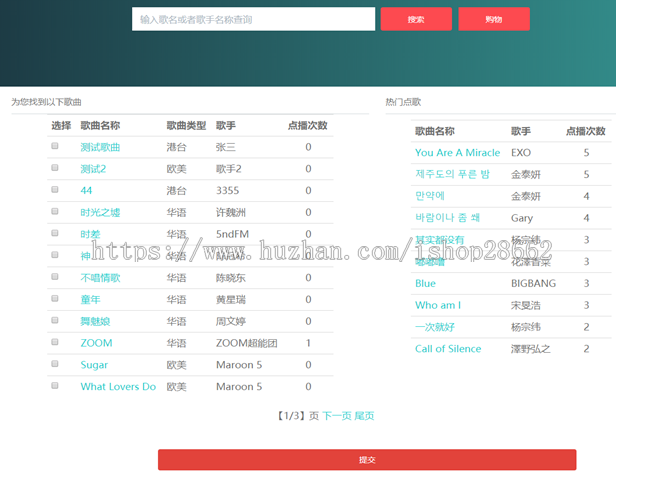Click hot list singer BIGBANG

tap(533, 283)
